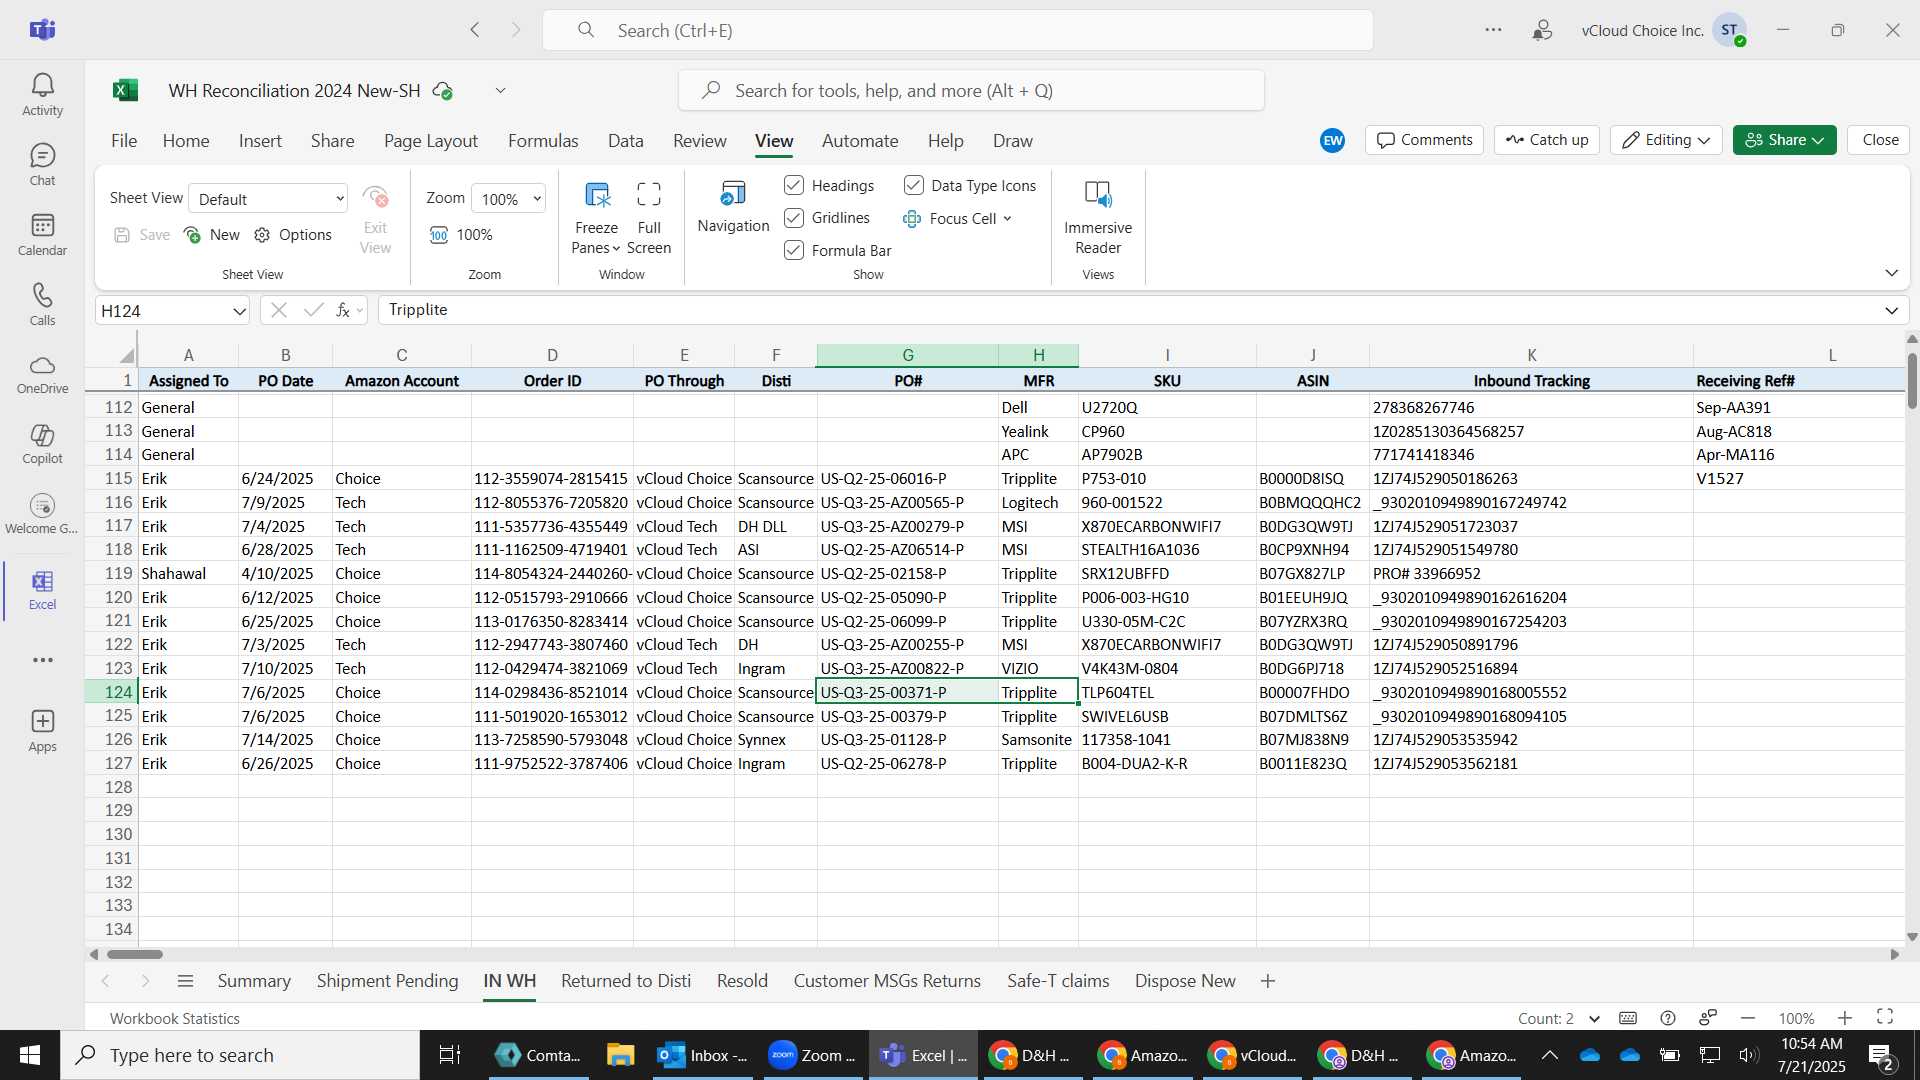Enter Full Screen mode
Viewport: 1920px width, 1080px height.
649,217
